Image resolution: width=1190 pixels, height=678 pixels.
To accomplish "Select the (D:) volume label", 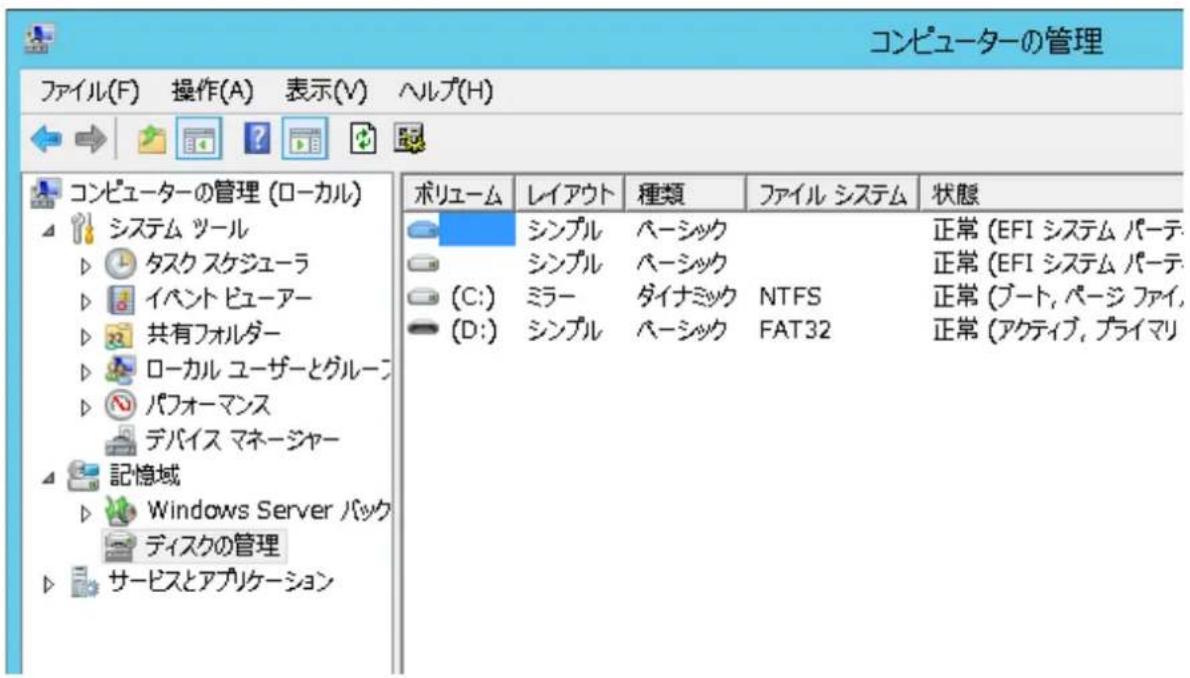I will pos(474,330).
